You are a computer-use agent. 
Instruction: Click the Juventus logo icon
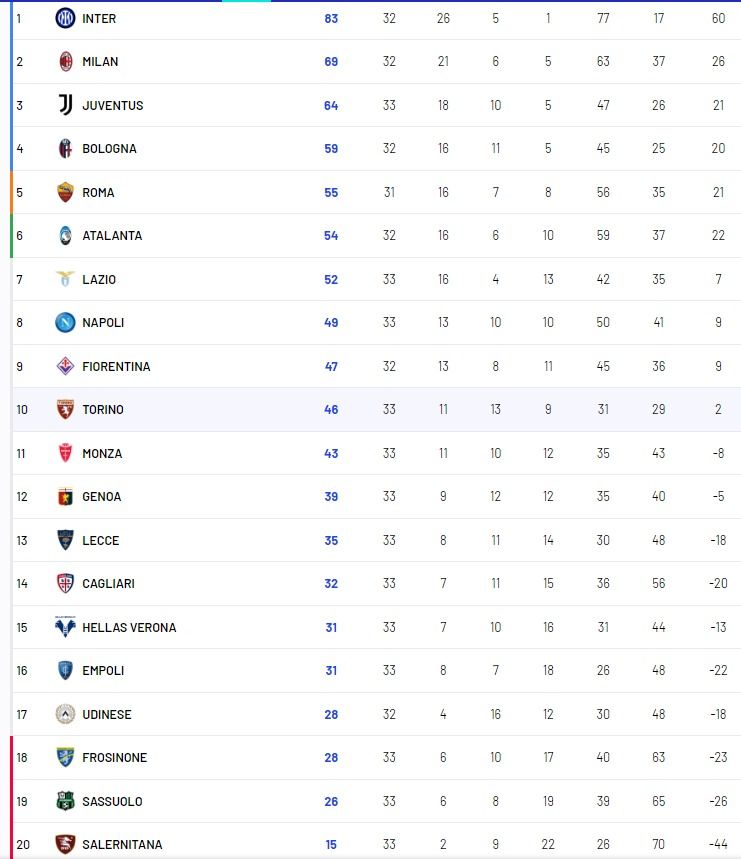[x=65, y=105]
